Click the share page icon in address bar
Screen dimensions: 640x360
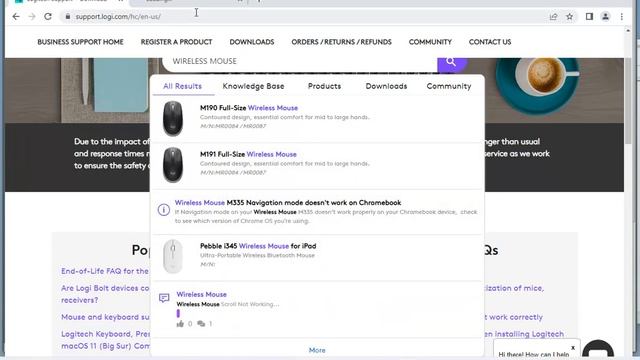[x=553, y=17]
